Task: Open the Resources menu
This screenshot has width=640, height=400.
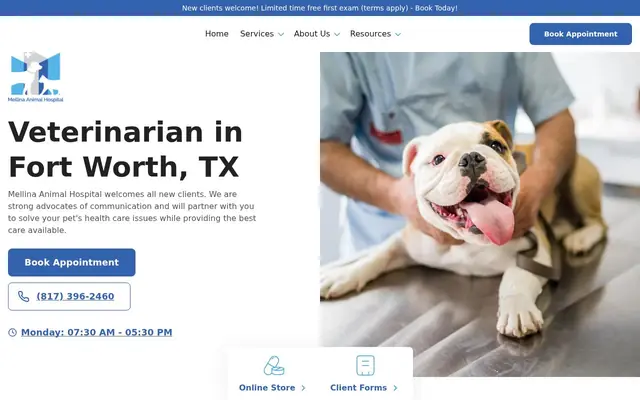Action: tap(371, 34)
